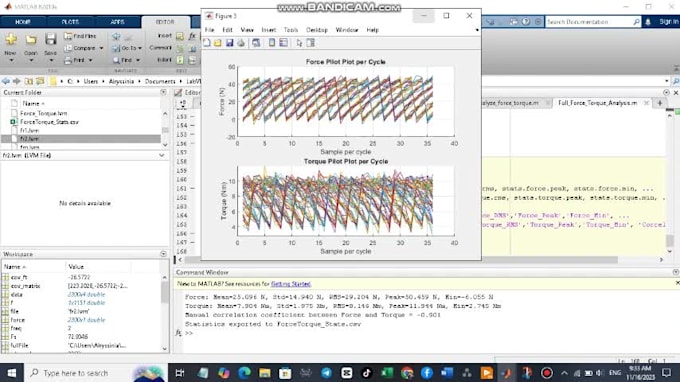Switch to the PLOTS ribbon tab
680x382 pixels.
click(x=70, y=22)
